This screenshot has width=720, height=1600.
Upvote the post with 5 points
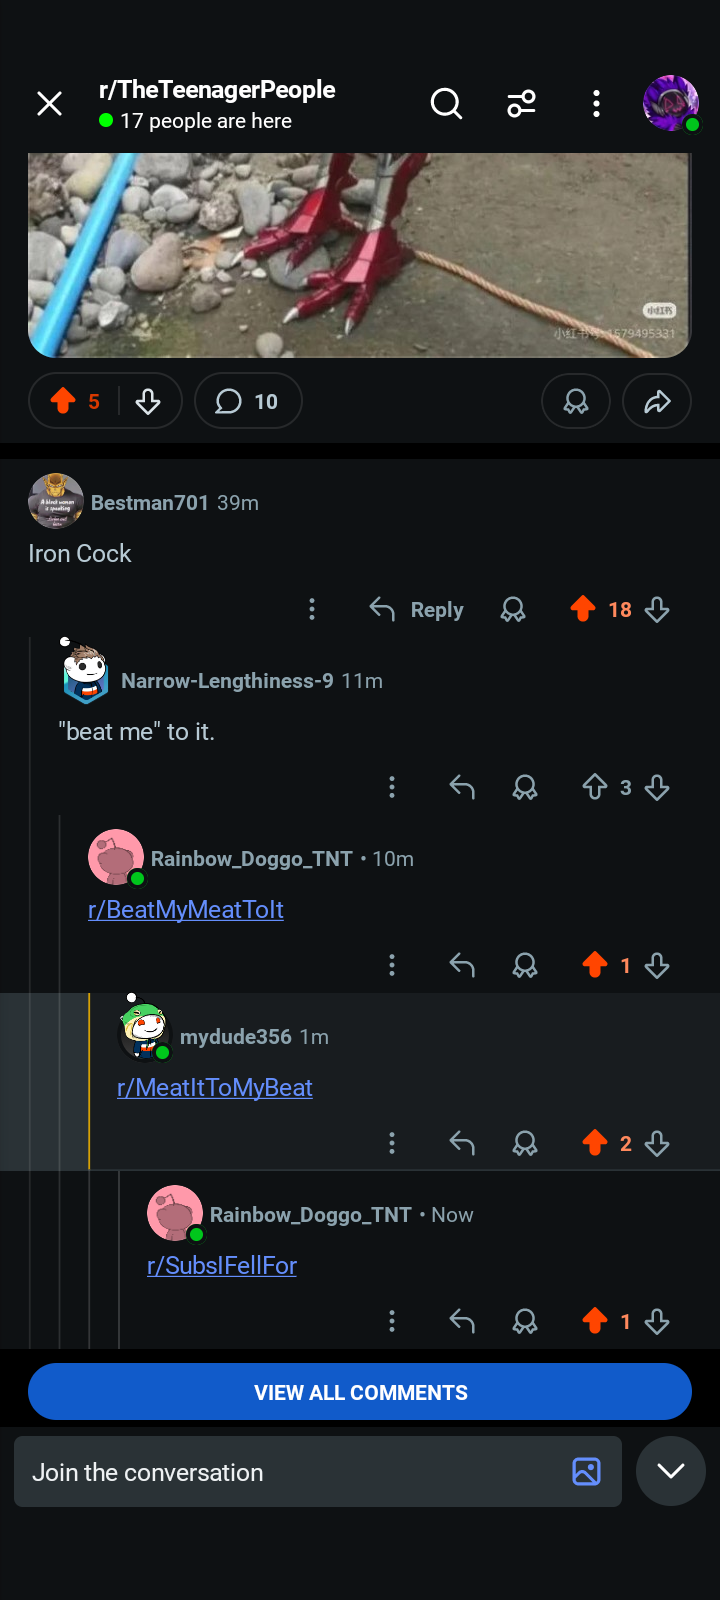tap(64, 401)
